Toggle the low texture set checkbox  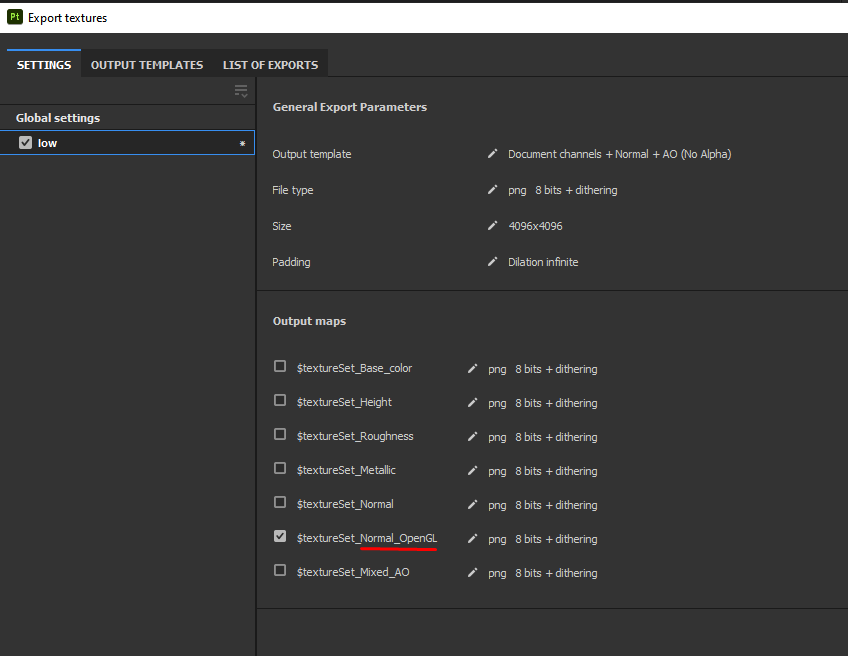tap(26, 143)
